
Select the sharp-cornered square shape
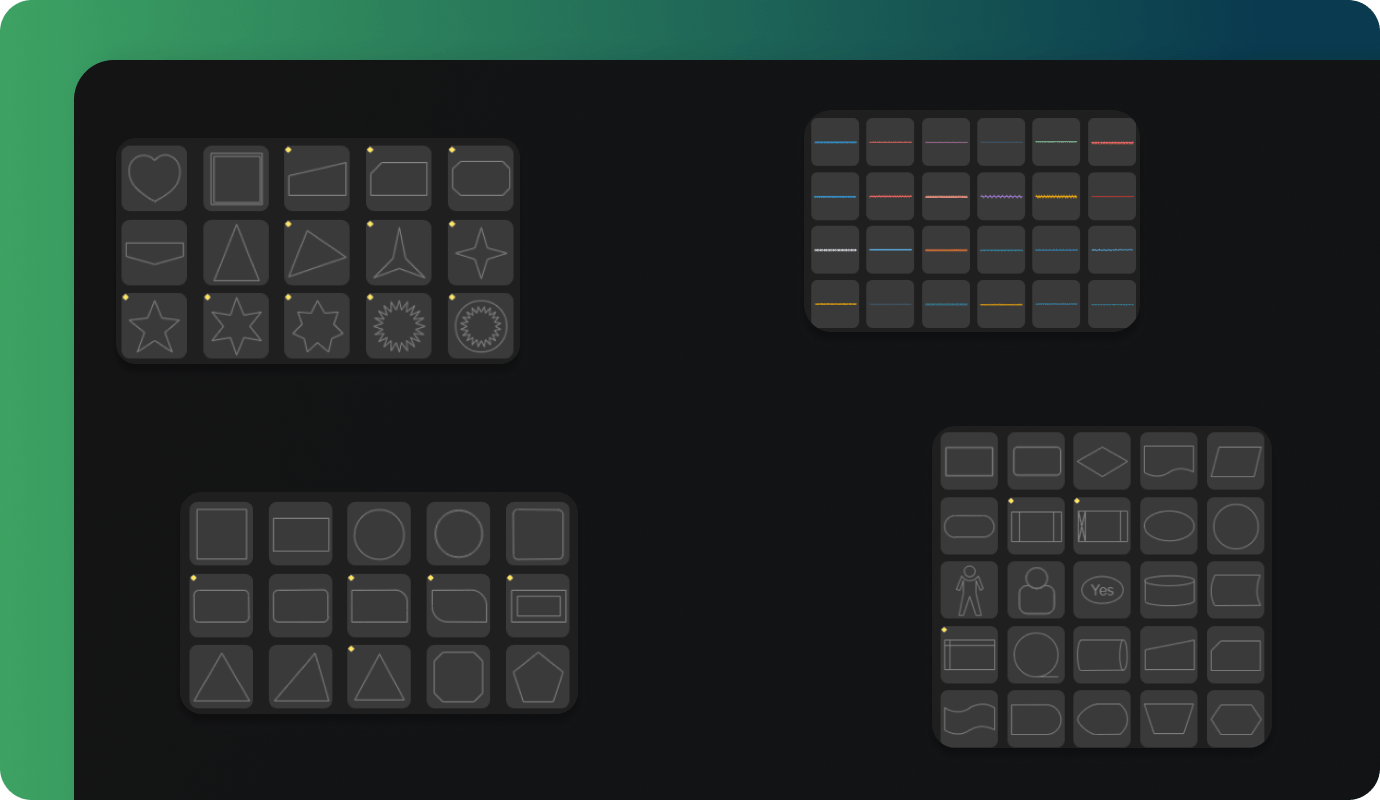221,534
